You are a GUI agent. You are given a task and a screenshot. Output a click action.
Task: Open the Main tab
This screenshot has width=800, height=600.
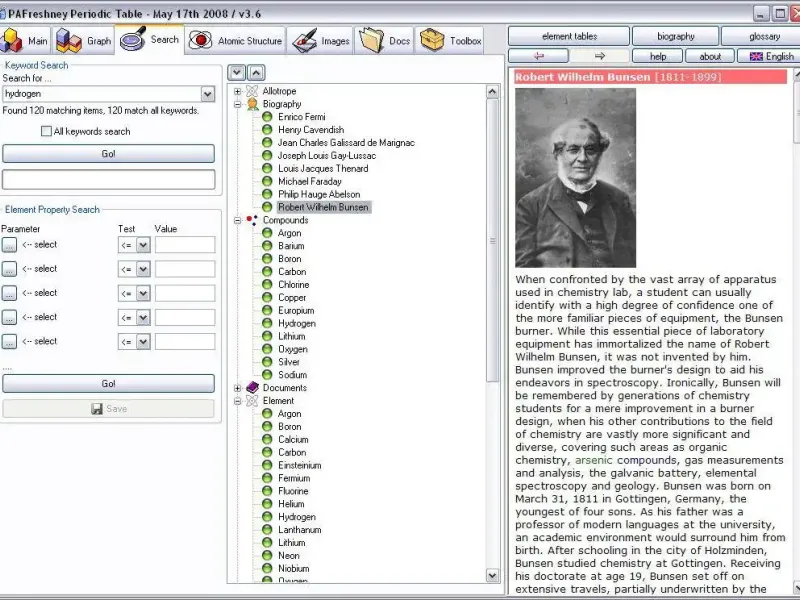pyautogui.click(x=25, y=40)
